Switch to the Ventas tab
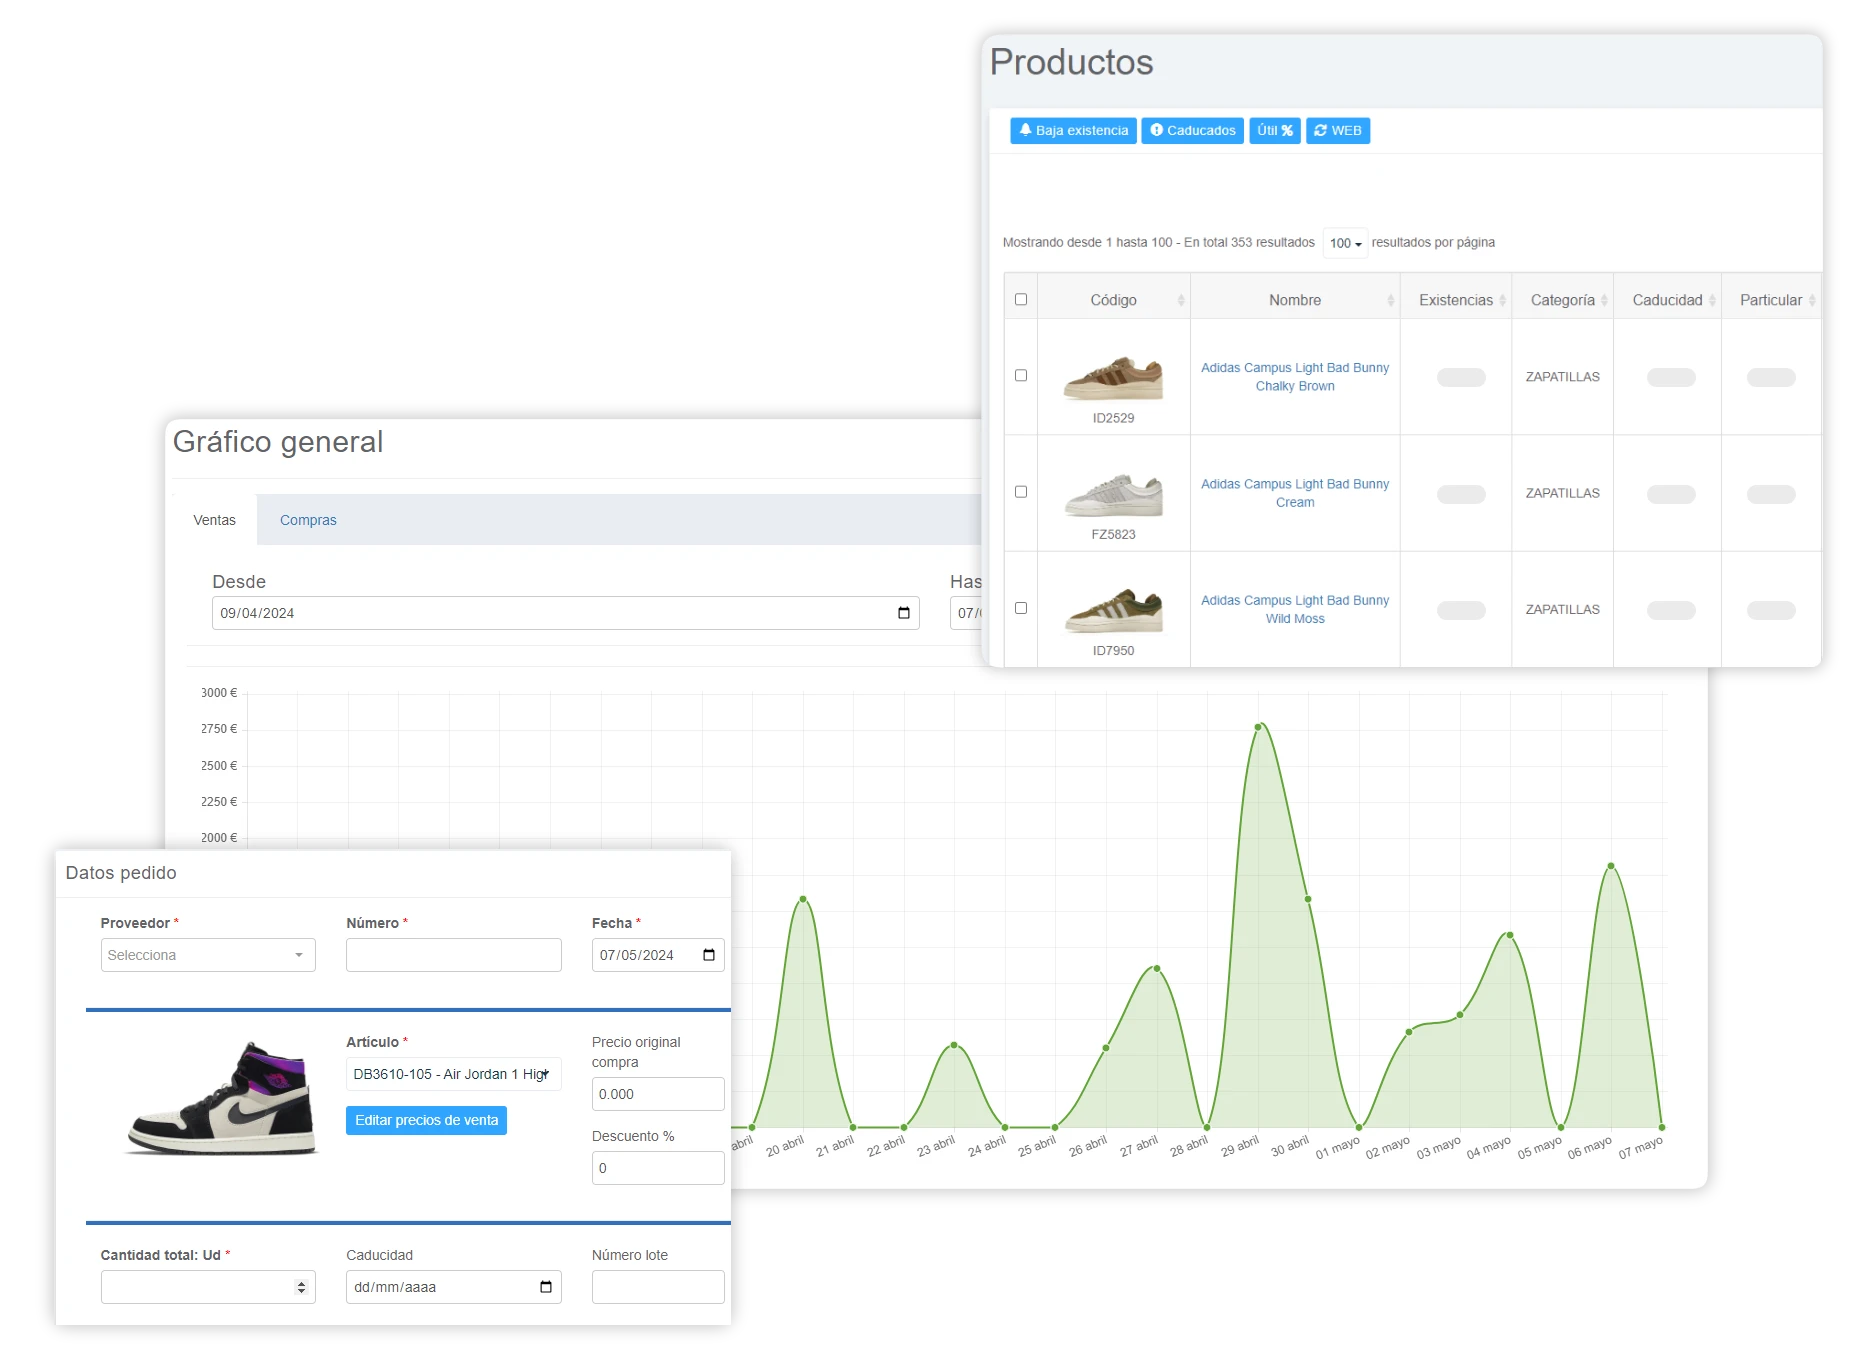 pos(214,520)
